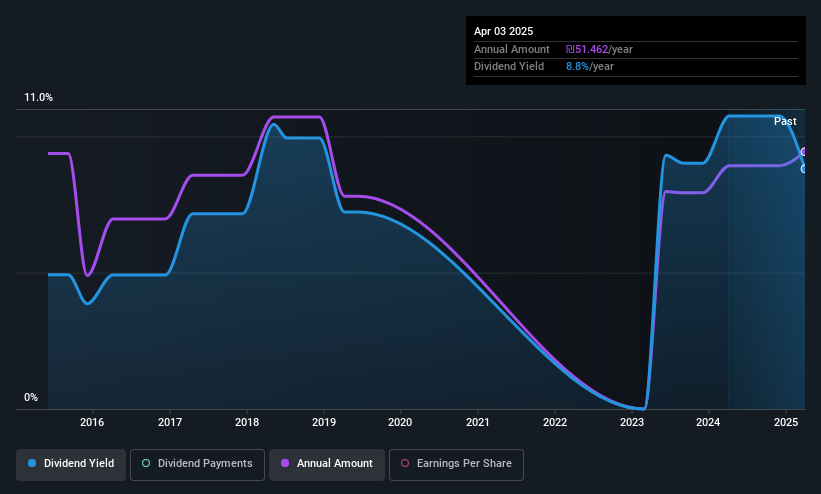The image size is (821, 494).
Task: Click the 0% y-axis label
Action: tap(31, 398)
